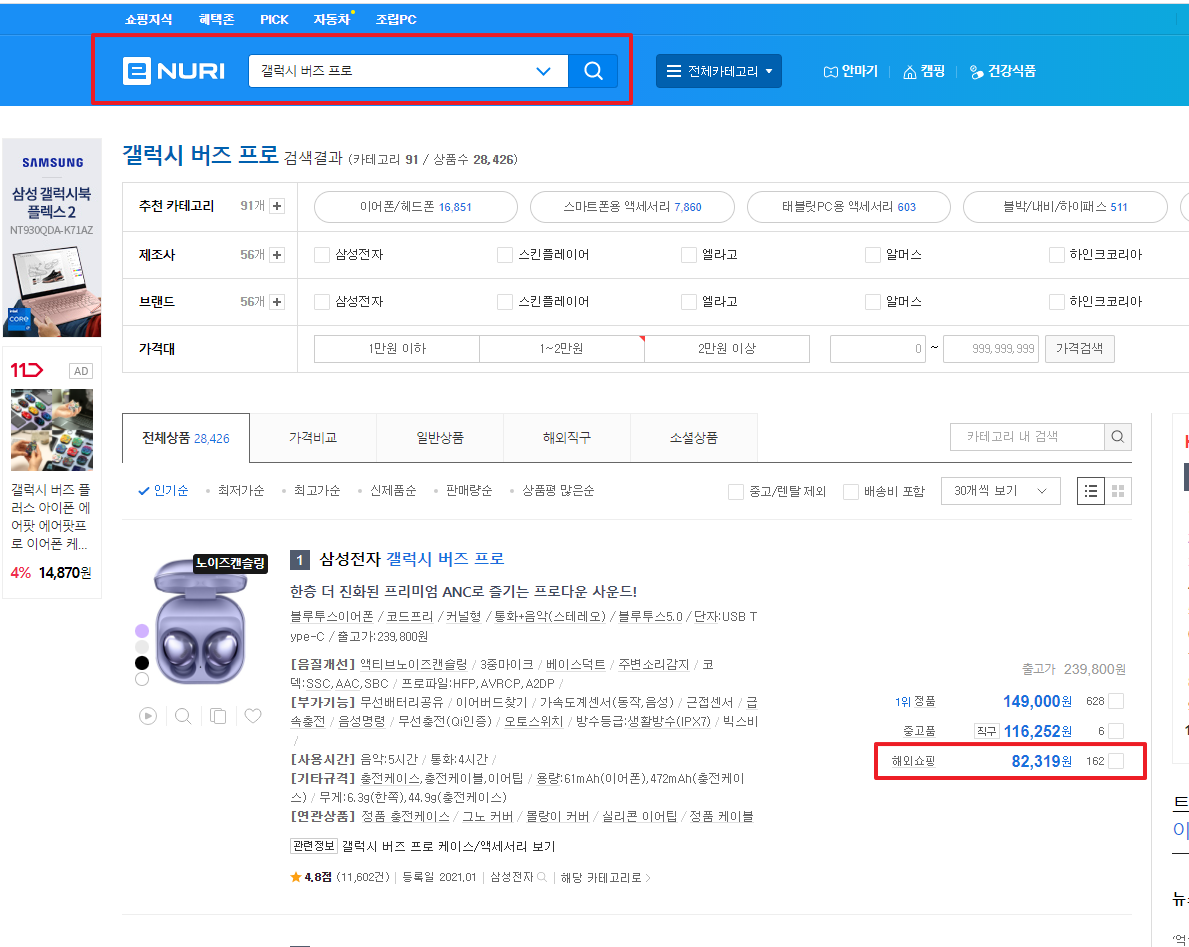Switch to 전체상품 tab
This screenshot has height=947, width=1189.
pos(186,438)
